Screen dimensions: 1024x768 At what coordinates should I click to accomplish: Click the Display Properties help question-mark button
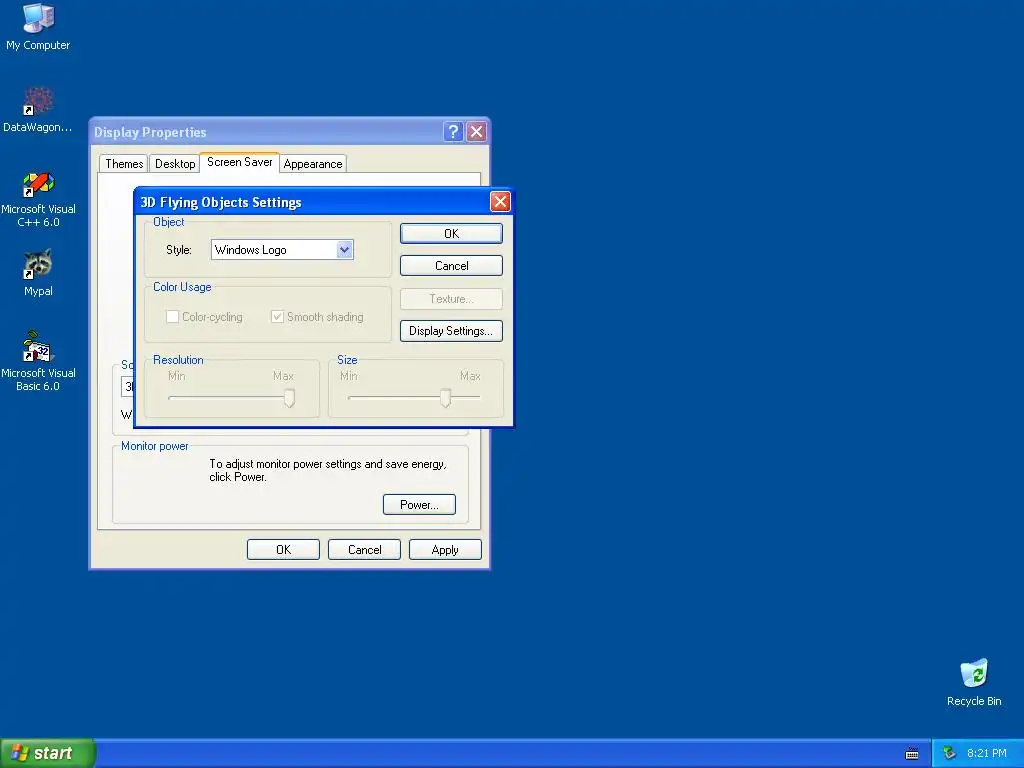coord(453,132)
